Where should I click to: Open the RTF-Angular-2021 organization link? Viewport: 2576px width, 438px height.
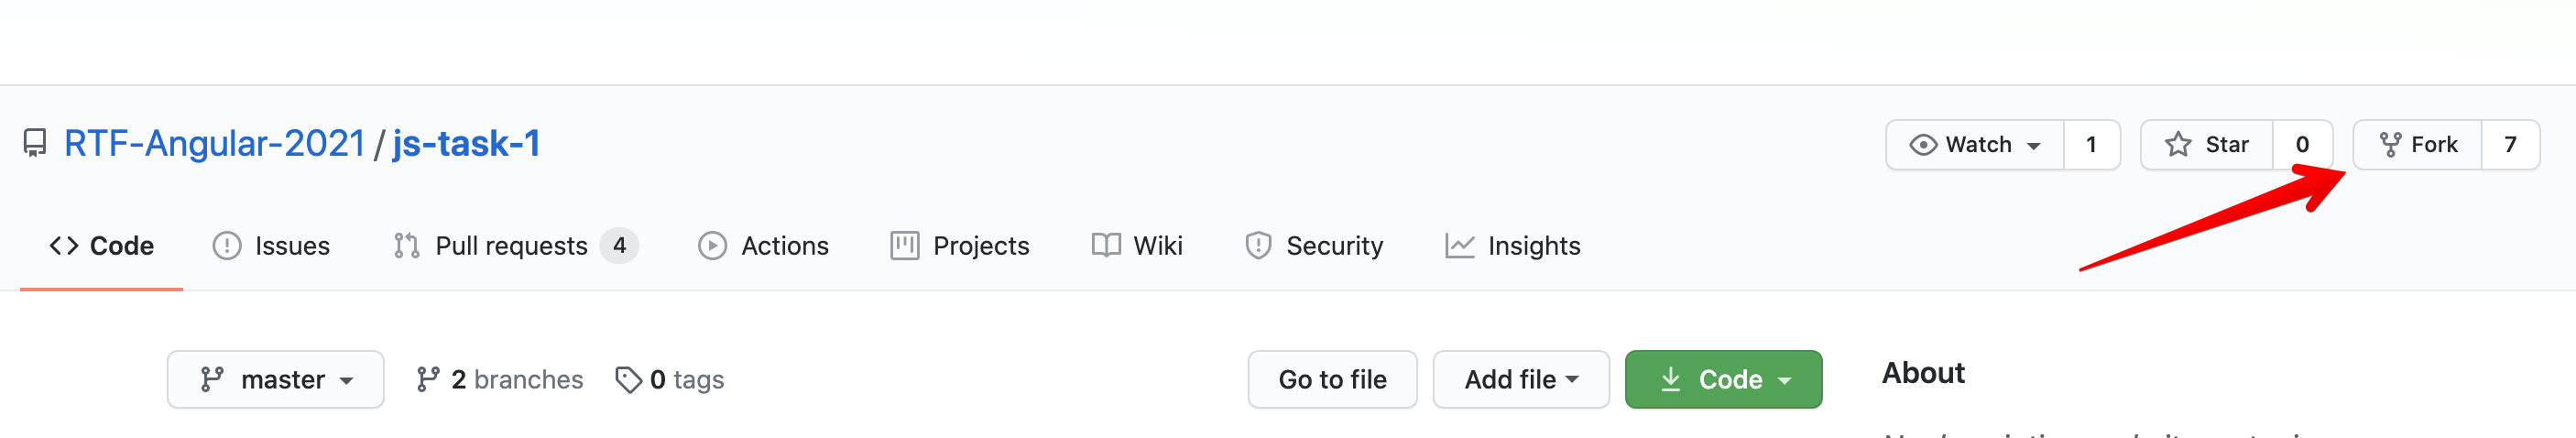[x=214, y=144]
